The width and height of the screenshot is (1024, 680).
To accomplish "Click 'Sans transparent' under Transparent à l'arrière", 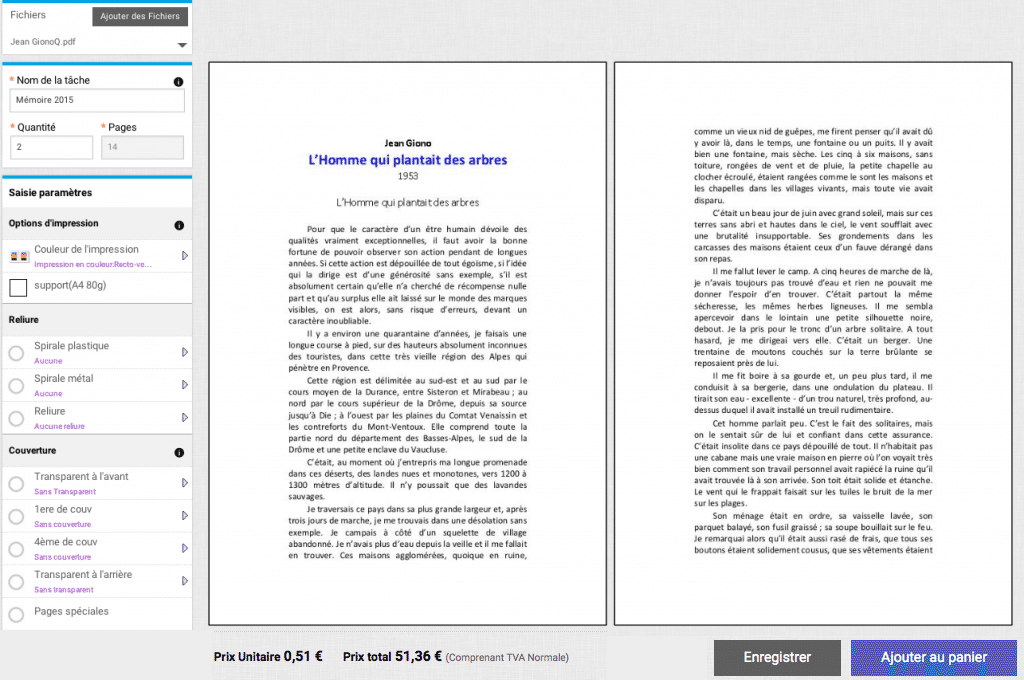I will click(x=63, y=589).
